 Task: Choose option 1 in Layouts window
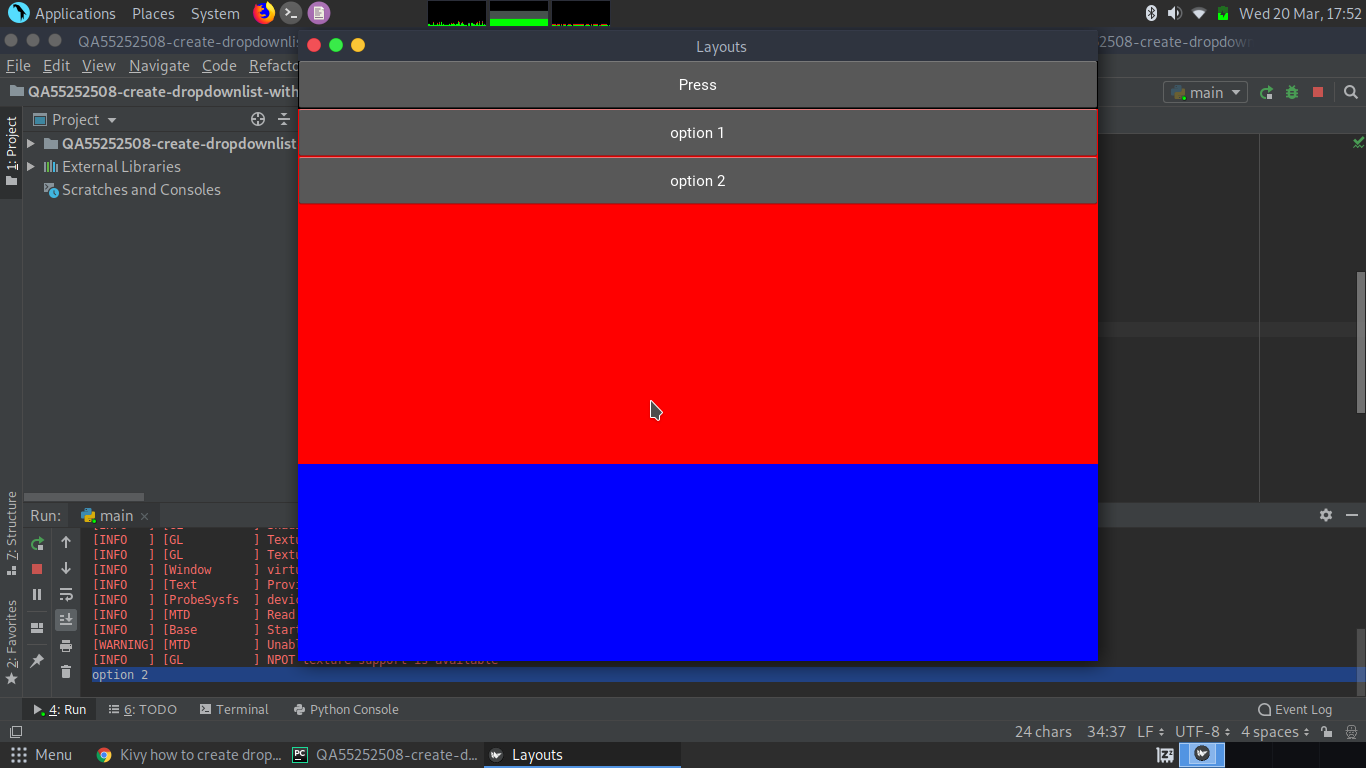click(697, 133)
